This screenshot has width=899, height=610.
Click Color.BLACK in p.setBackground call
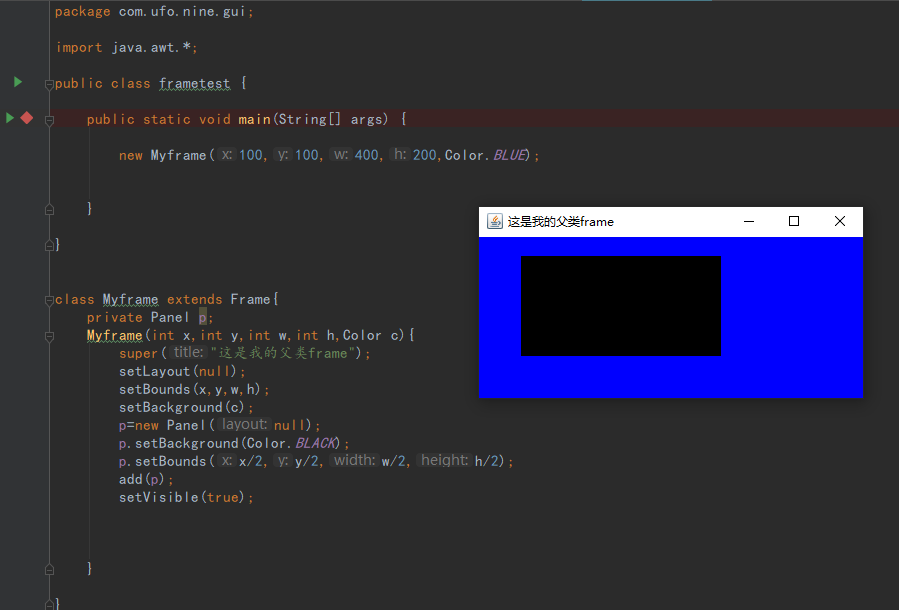pyautogui.click(x=294, y=444)
